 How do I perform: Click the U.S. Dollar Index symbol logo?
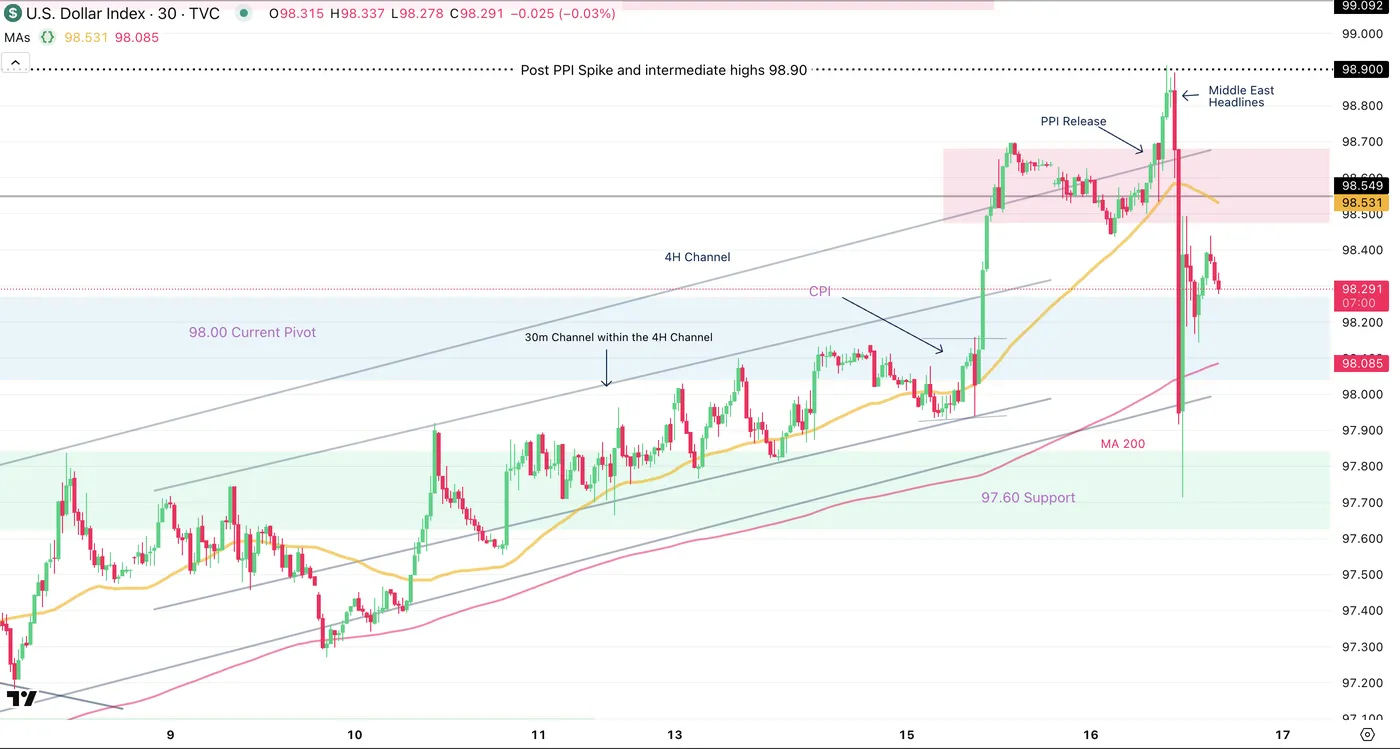click(13, 15)
